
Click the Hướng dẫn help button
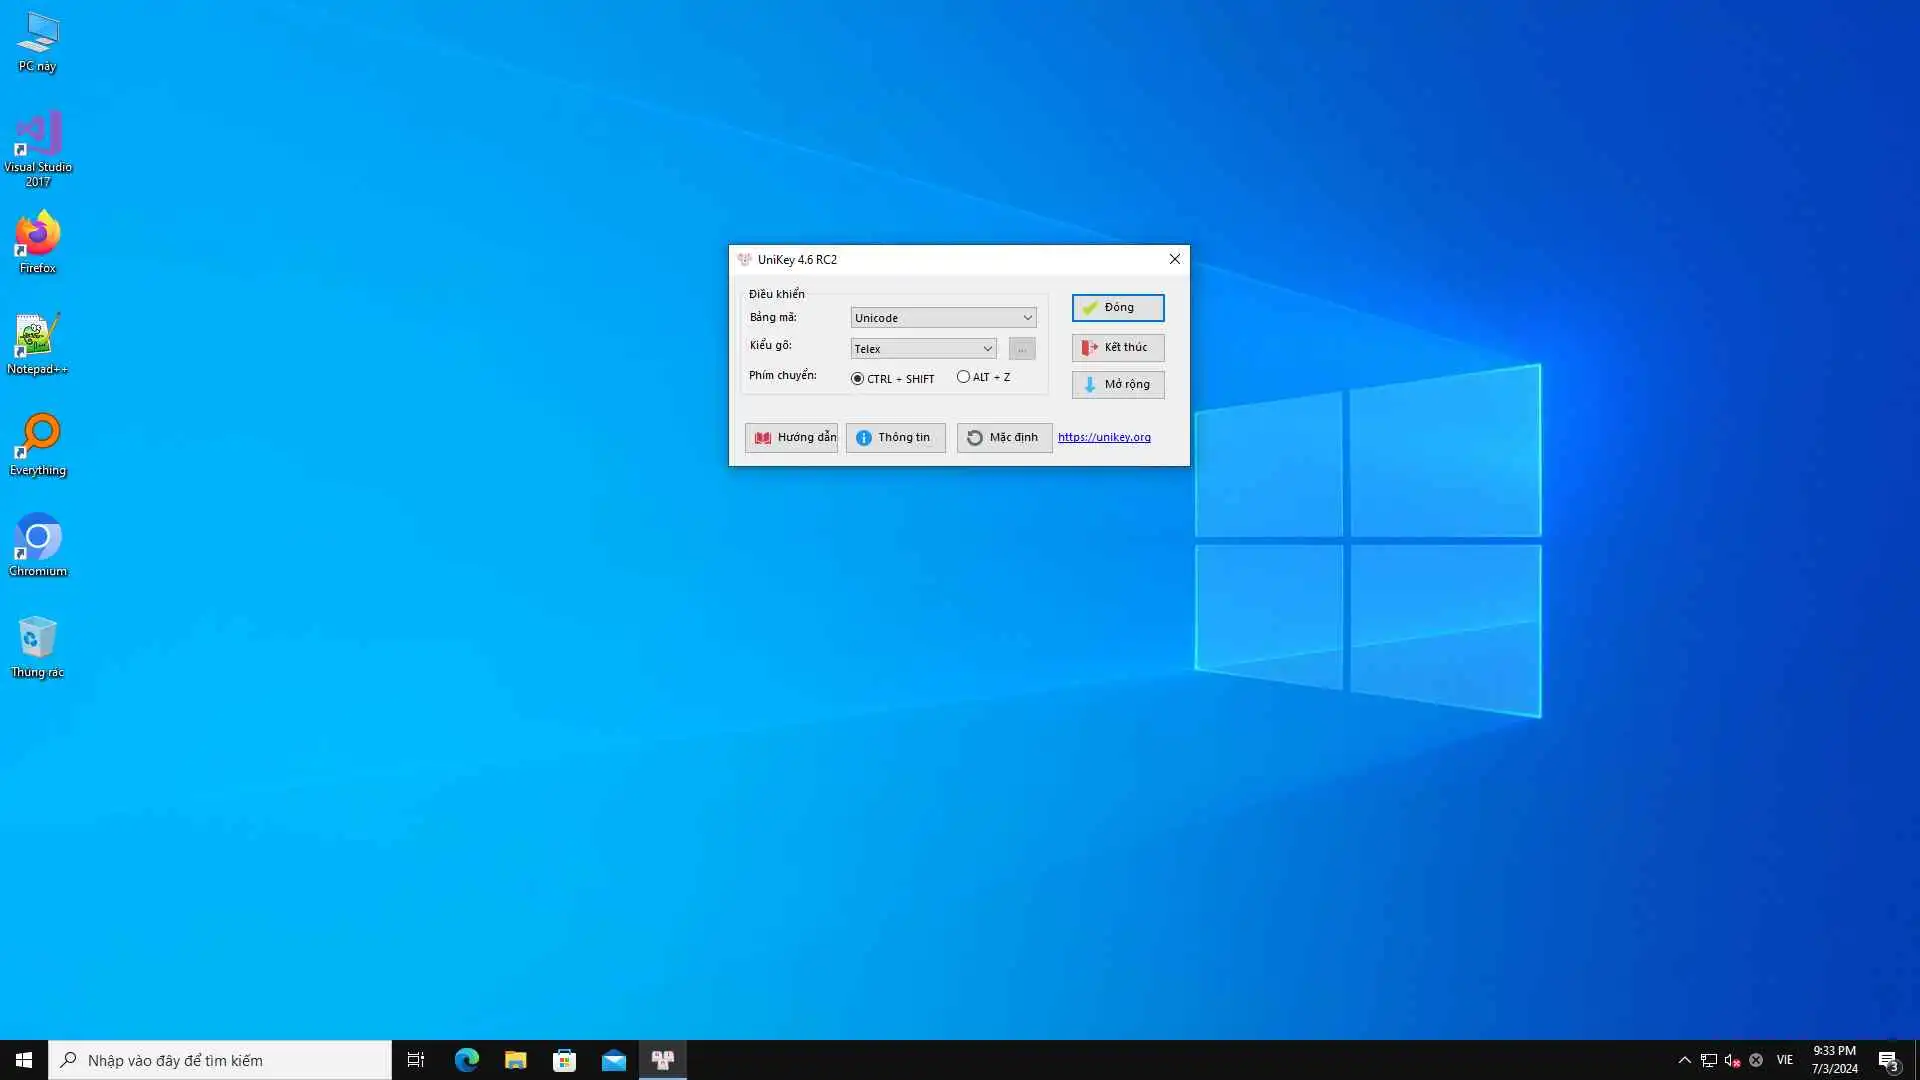pyautogui.click(x=791, y=438)
